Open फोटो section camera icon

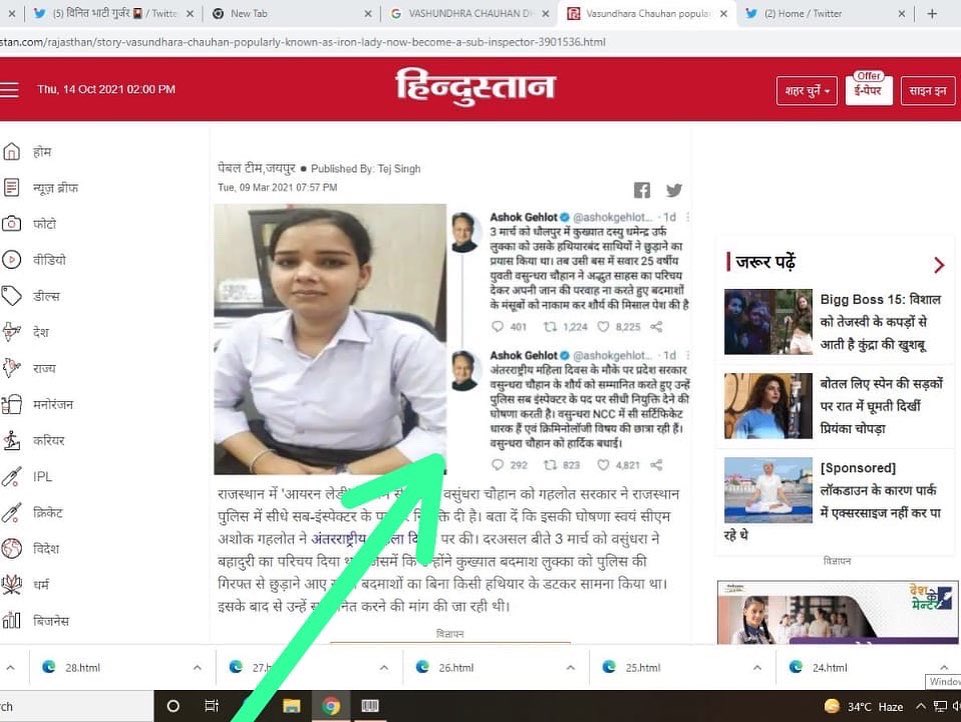(12, 224)
